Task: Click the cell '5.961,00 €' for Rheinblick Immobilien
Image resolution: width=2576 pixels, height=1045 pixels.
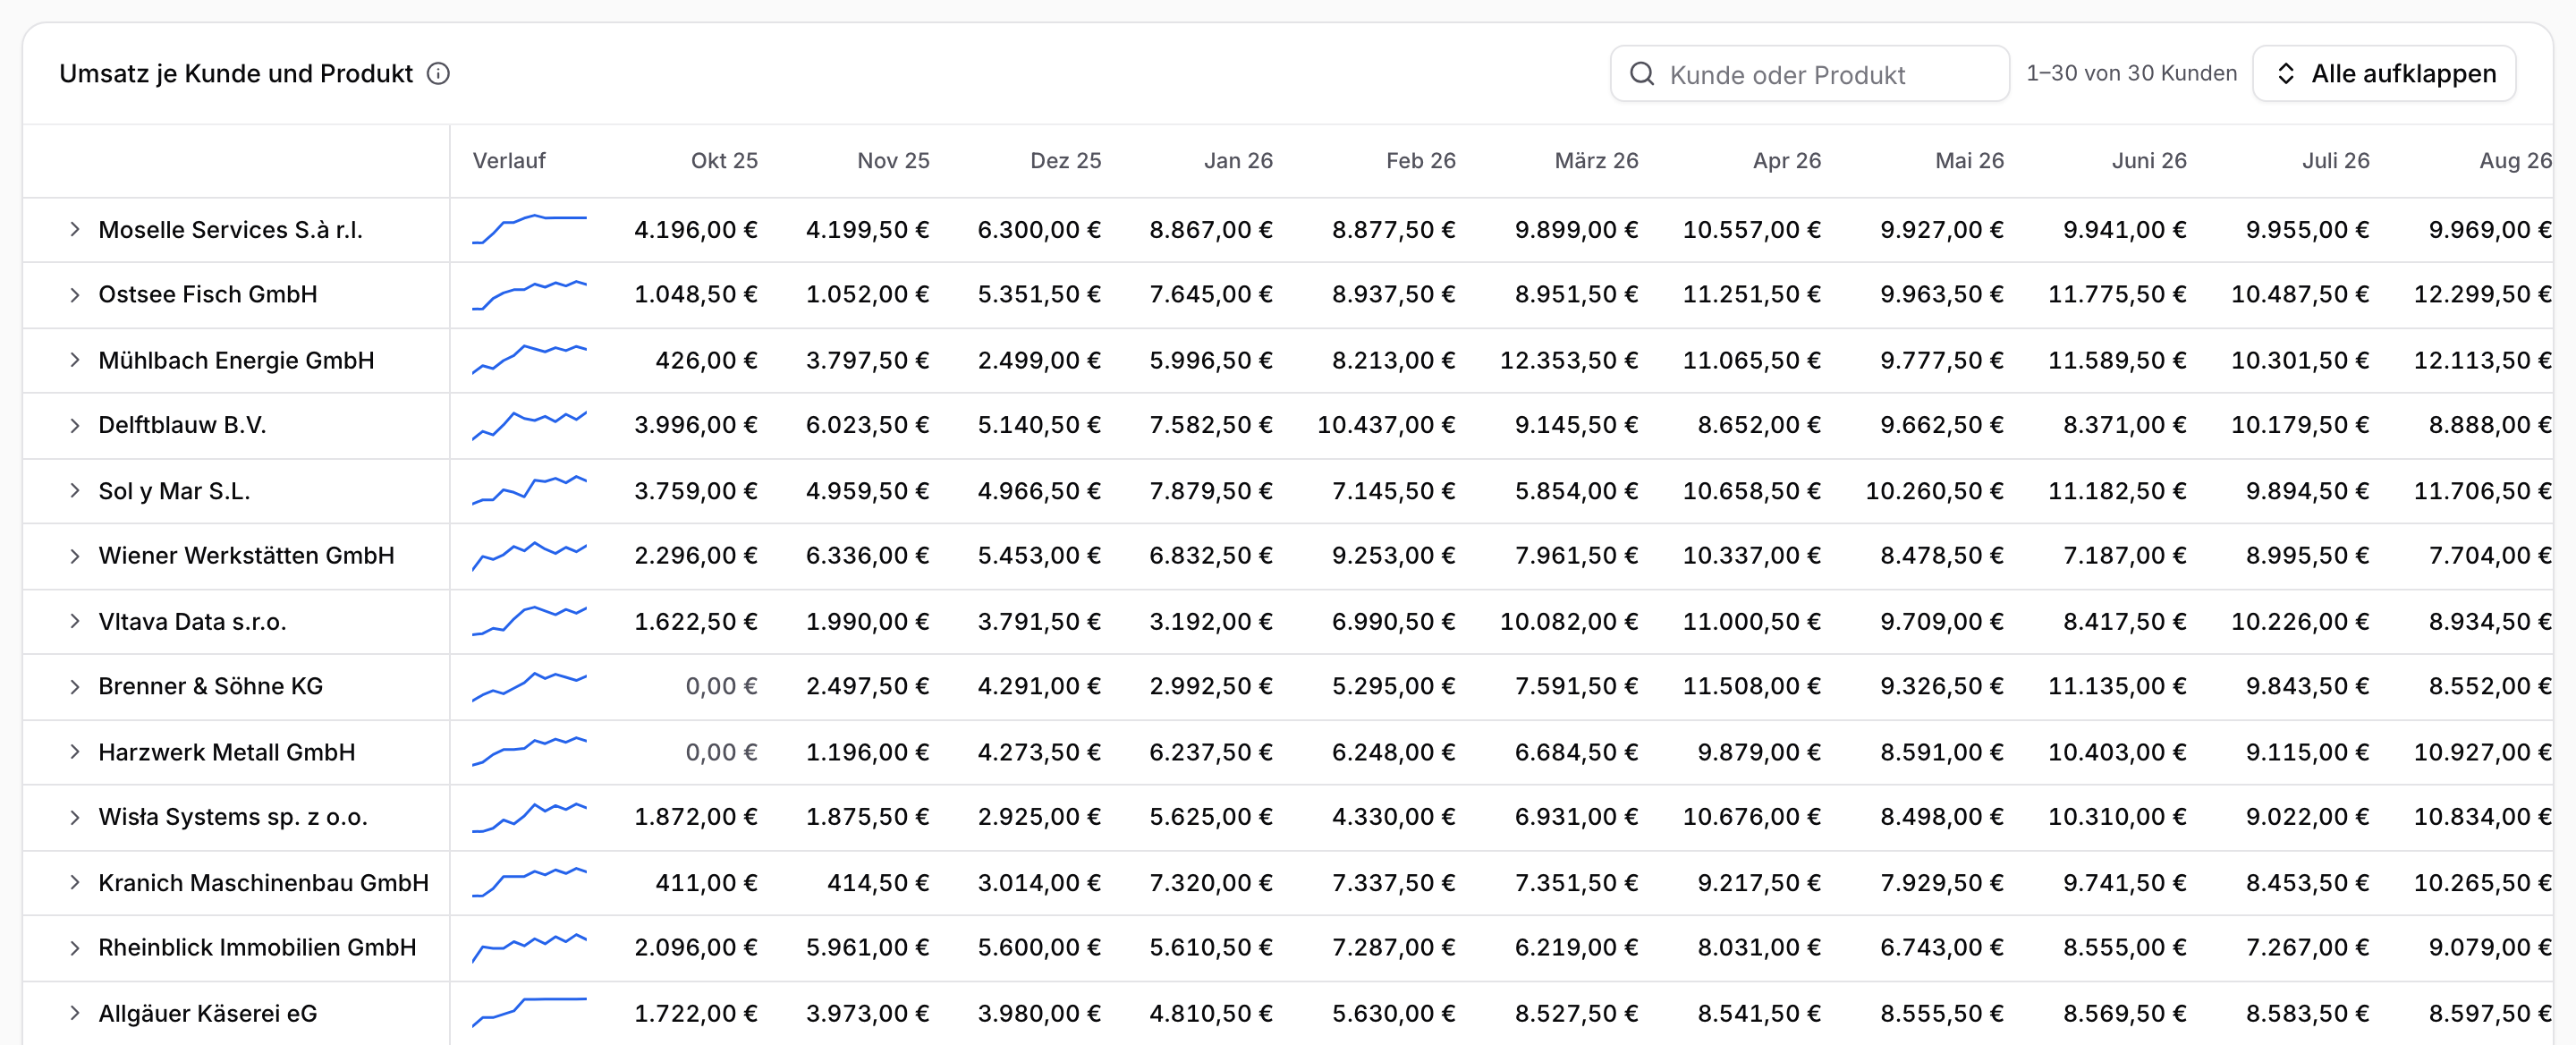Action: click(x=867, y=947)
